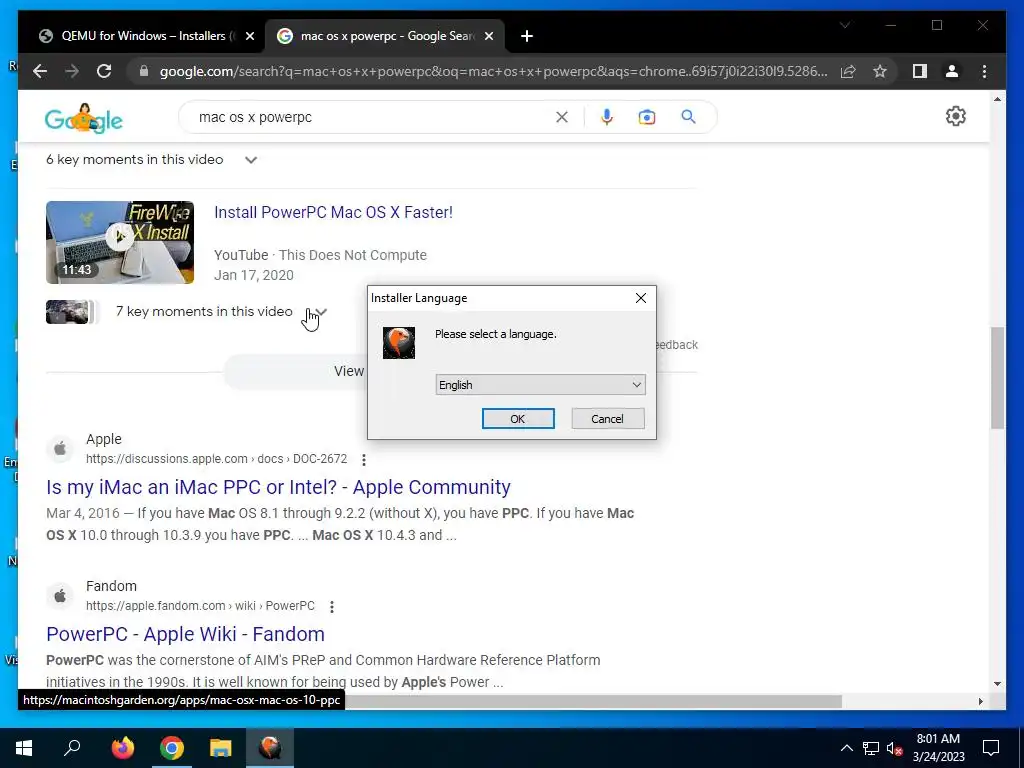Reload the current page

coord(104,71)
